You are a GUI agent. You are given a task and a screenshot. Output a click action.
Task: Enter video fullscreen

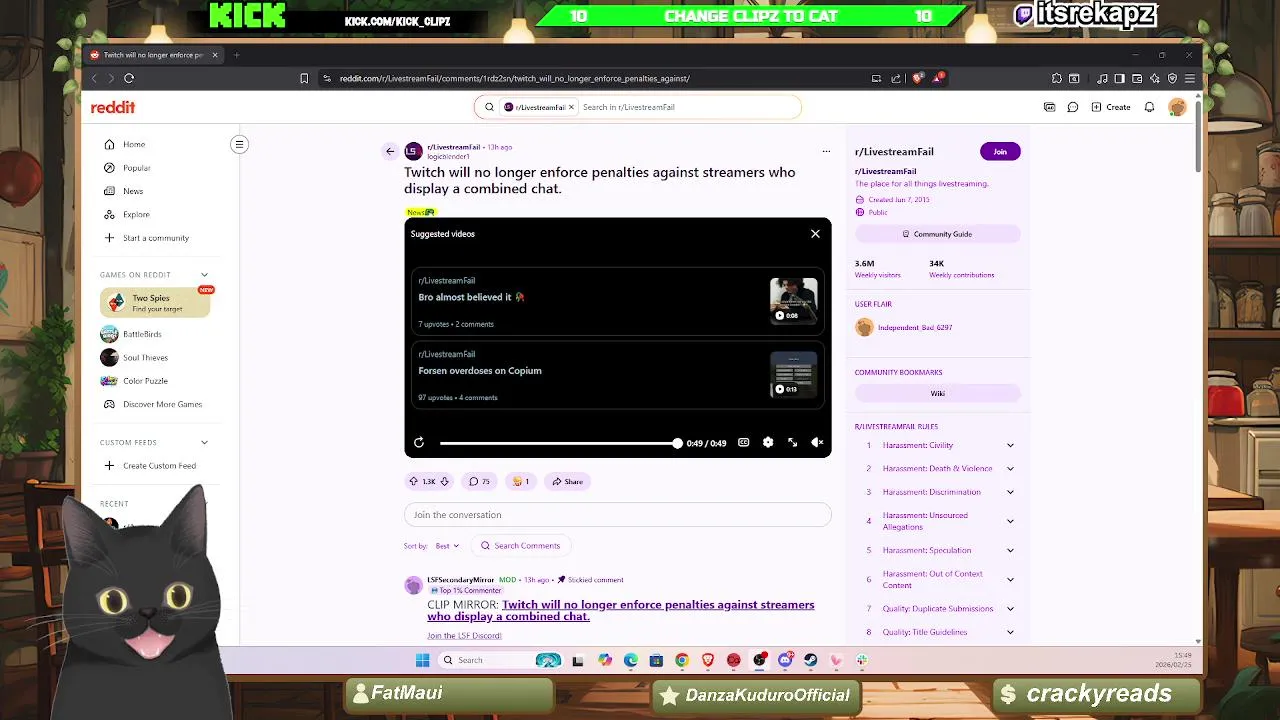click(x=792, y=442)
